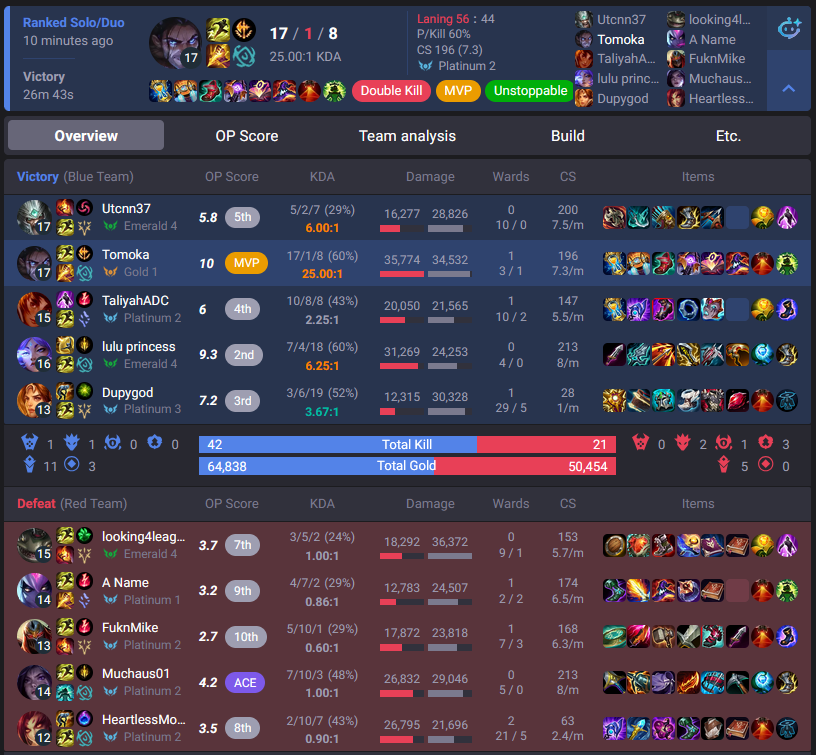Open Muchaus01 profile in Red Team table
This screenshot has width=816, height=755.
tap(136, 673)
